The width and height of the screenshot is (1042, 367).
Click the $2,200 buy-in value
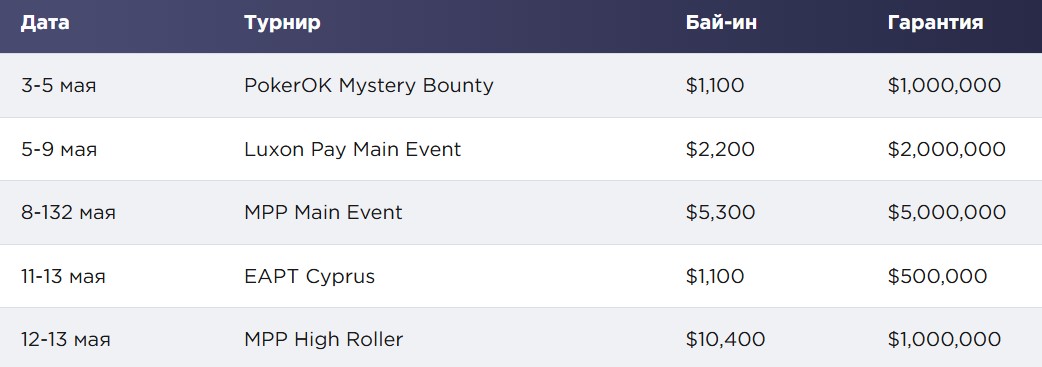click(720, 149)
